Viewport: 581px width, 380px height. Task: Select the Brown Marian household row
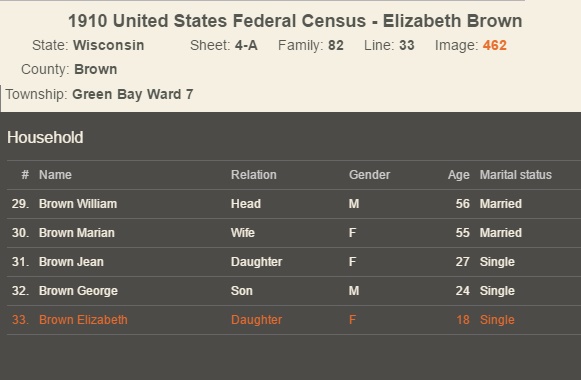(294, 233)
